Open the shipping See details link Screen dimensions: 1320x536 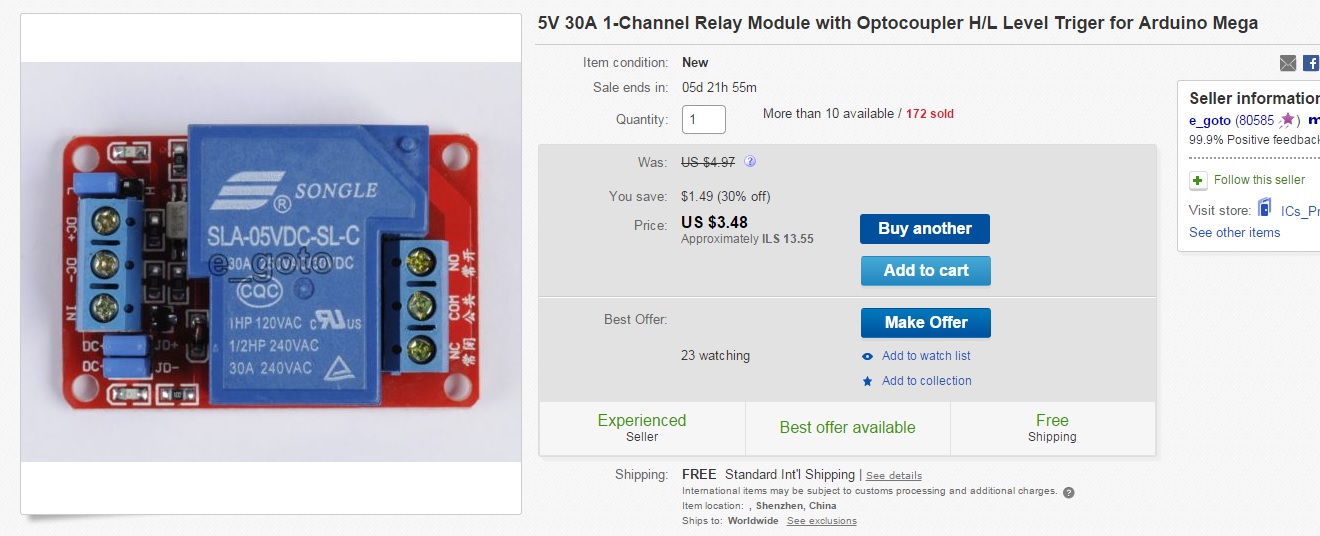893,476
